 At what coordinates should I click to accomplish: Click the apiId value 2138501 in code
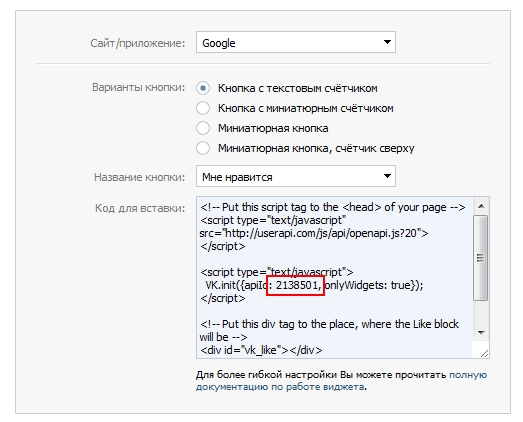click(296, 286)
